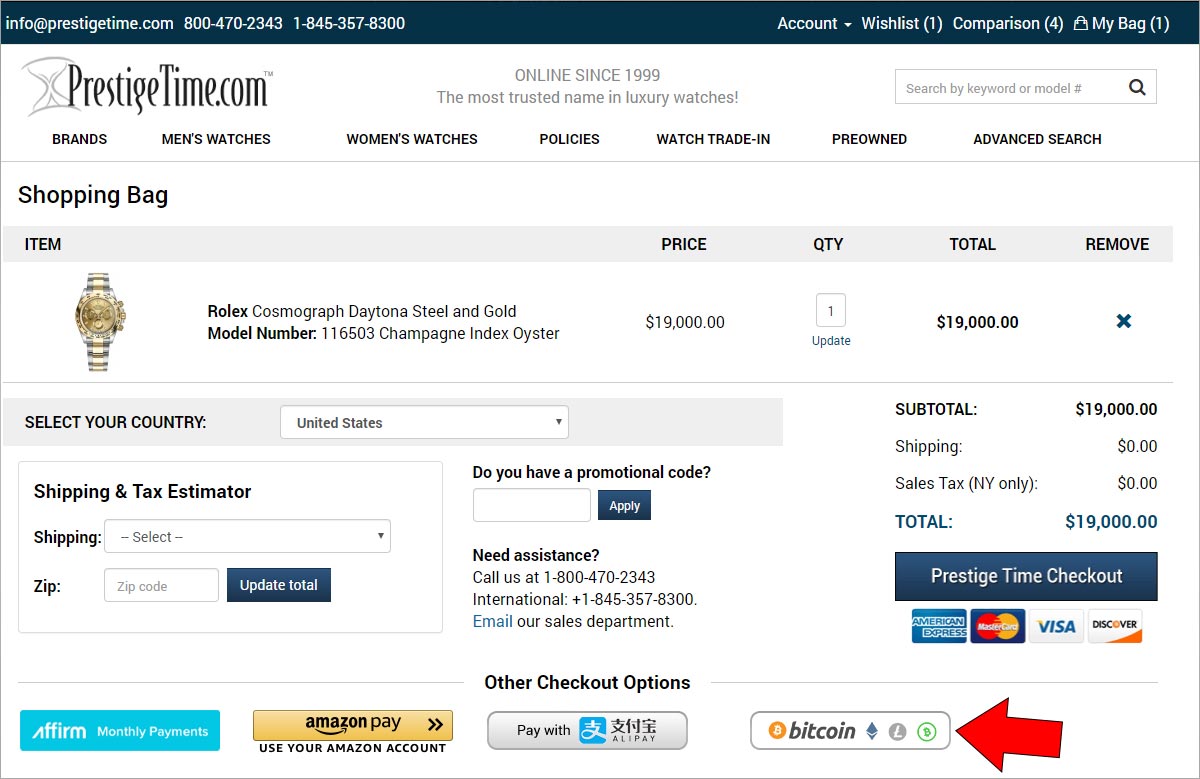Focus the keyword search field
Viewport: 1200px width, 779px height.
point(1007,87)
